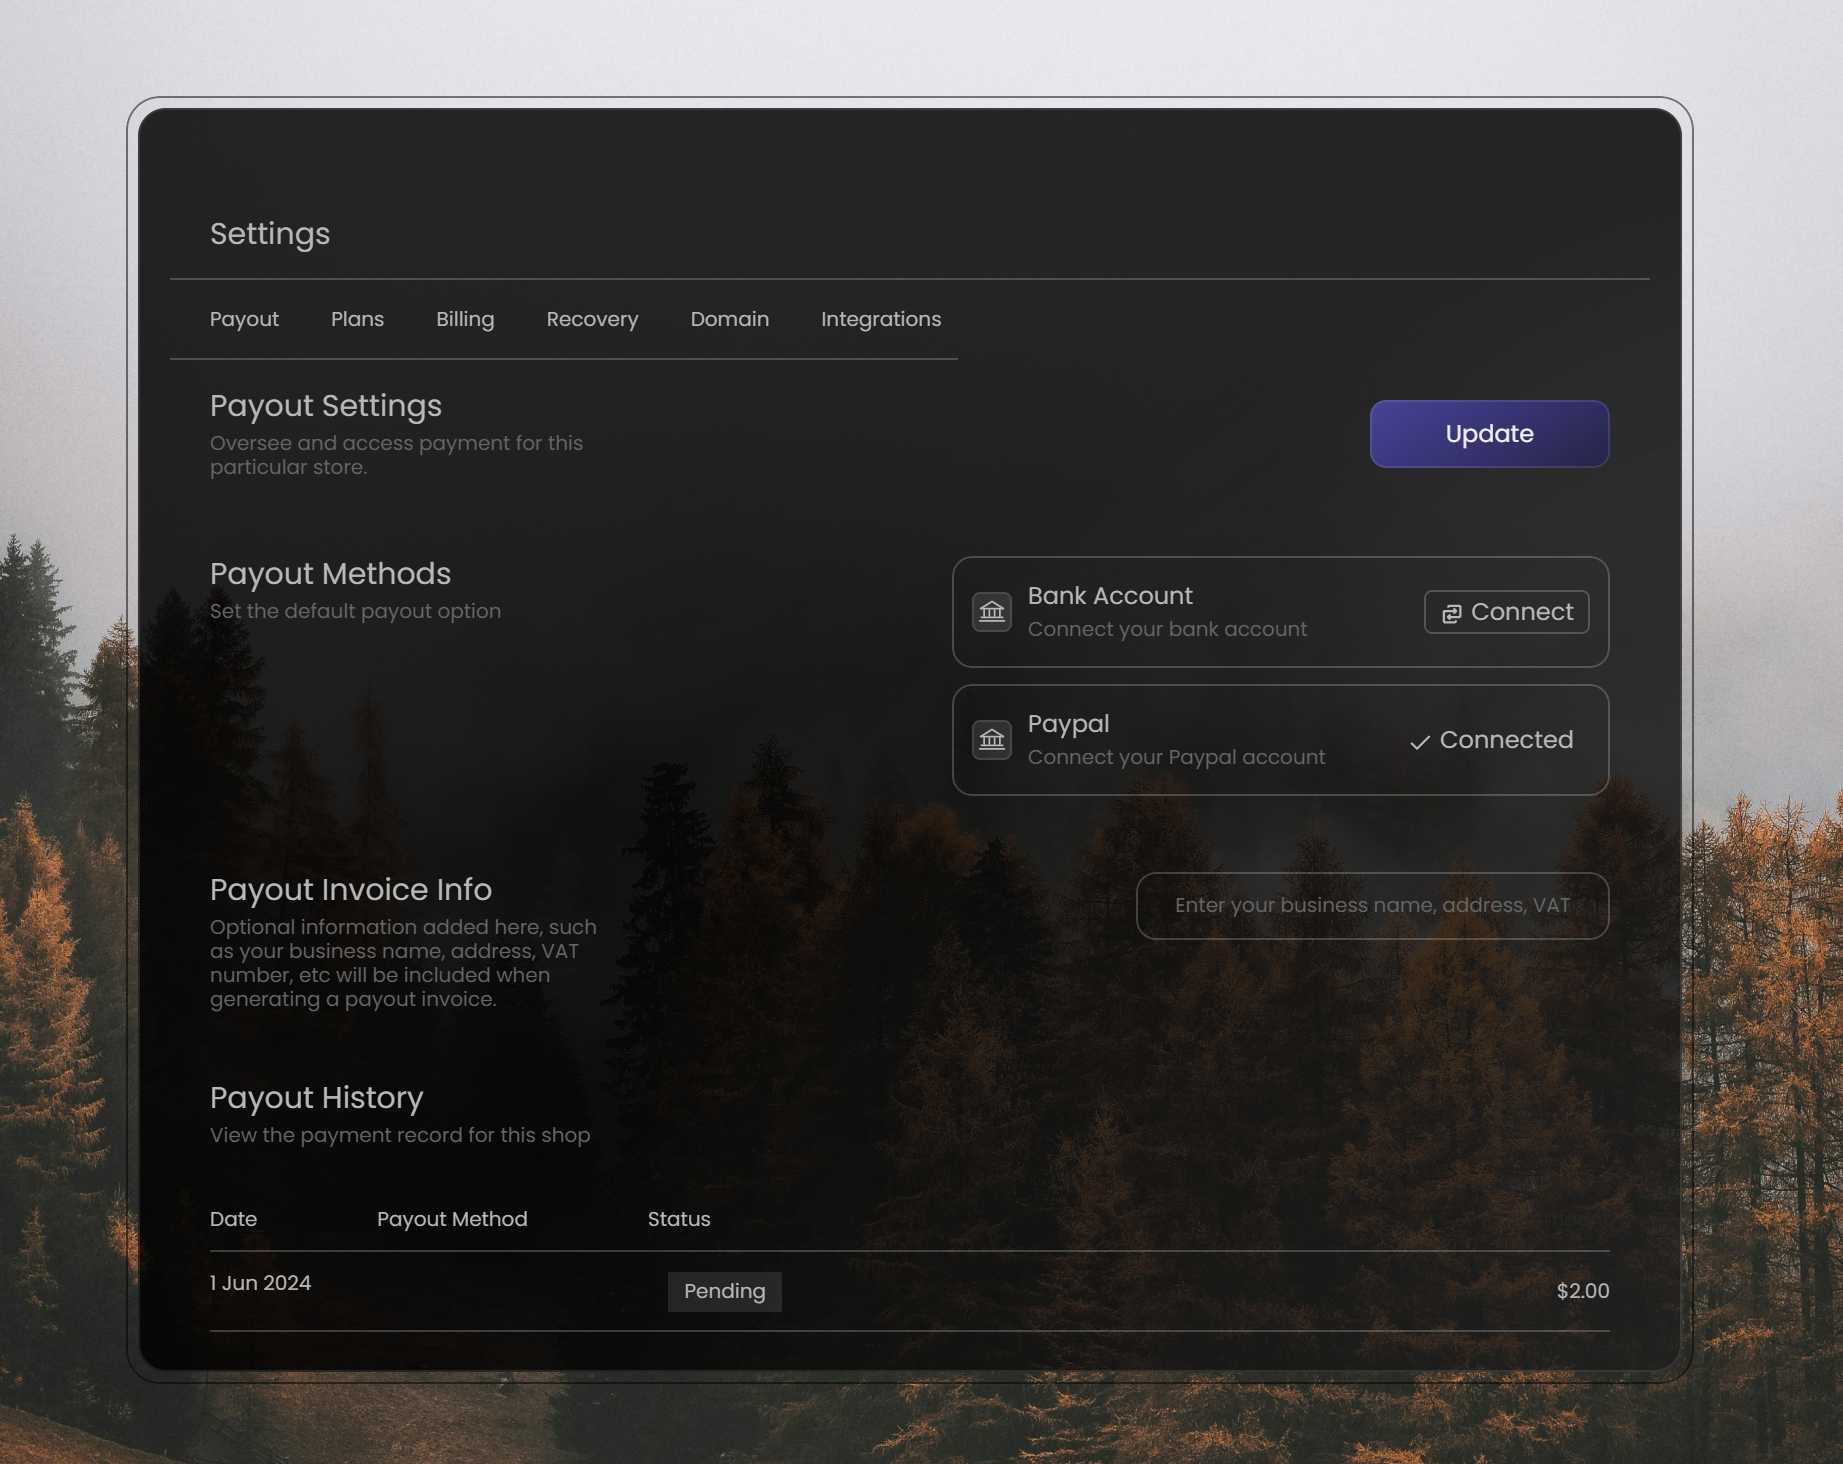Click the Status column header
The image size is (1843, 1464).
pyautogui.click(x=679, y=1219)
